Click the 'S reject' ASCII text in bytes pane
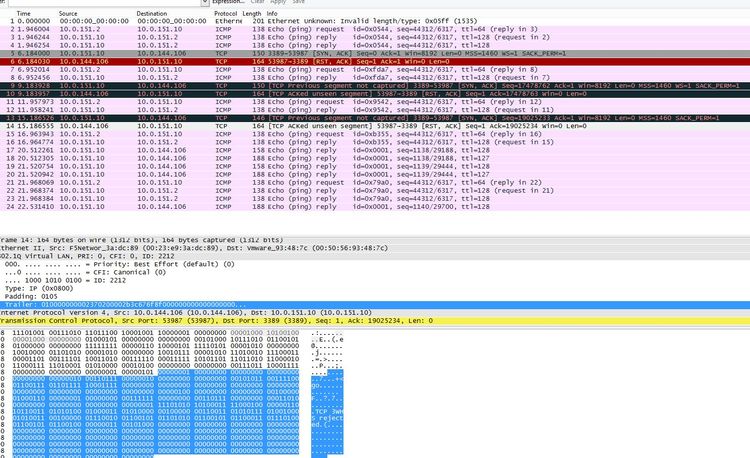The height and width of the screenshot is (458, 750). (327, 418)
